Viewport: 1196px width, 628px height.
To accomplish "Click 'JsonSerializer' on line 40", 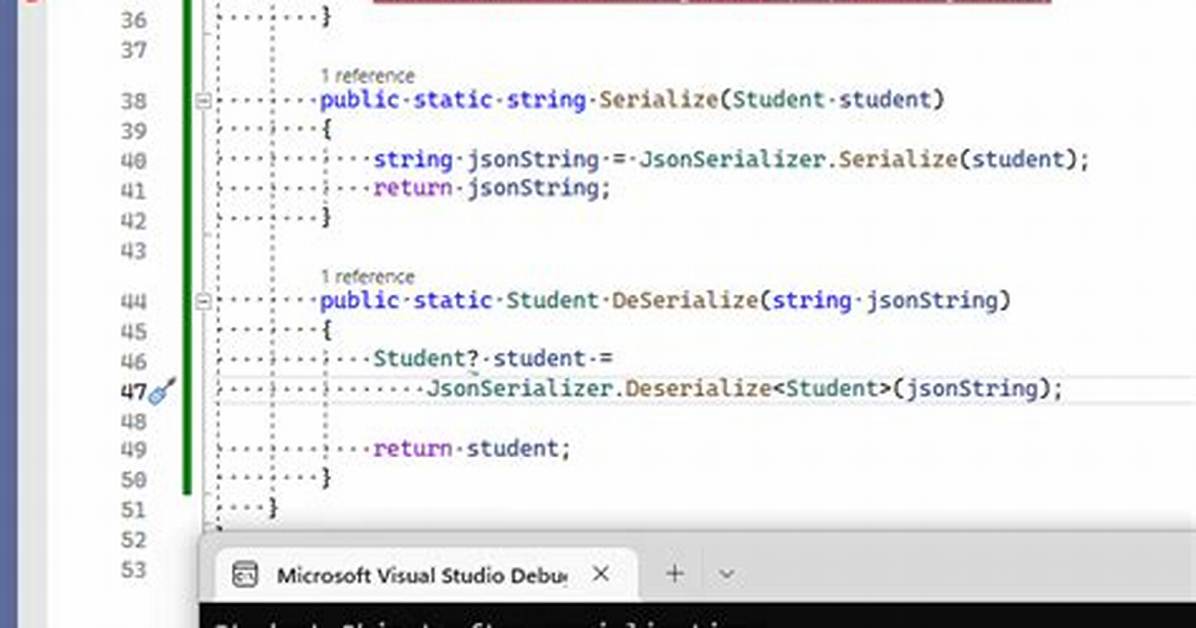I will tap(733, 159).
